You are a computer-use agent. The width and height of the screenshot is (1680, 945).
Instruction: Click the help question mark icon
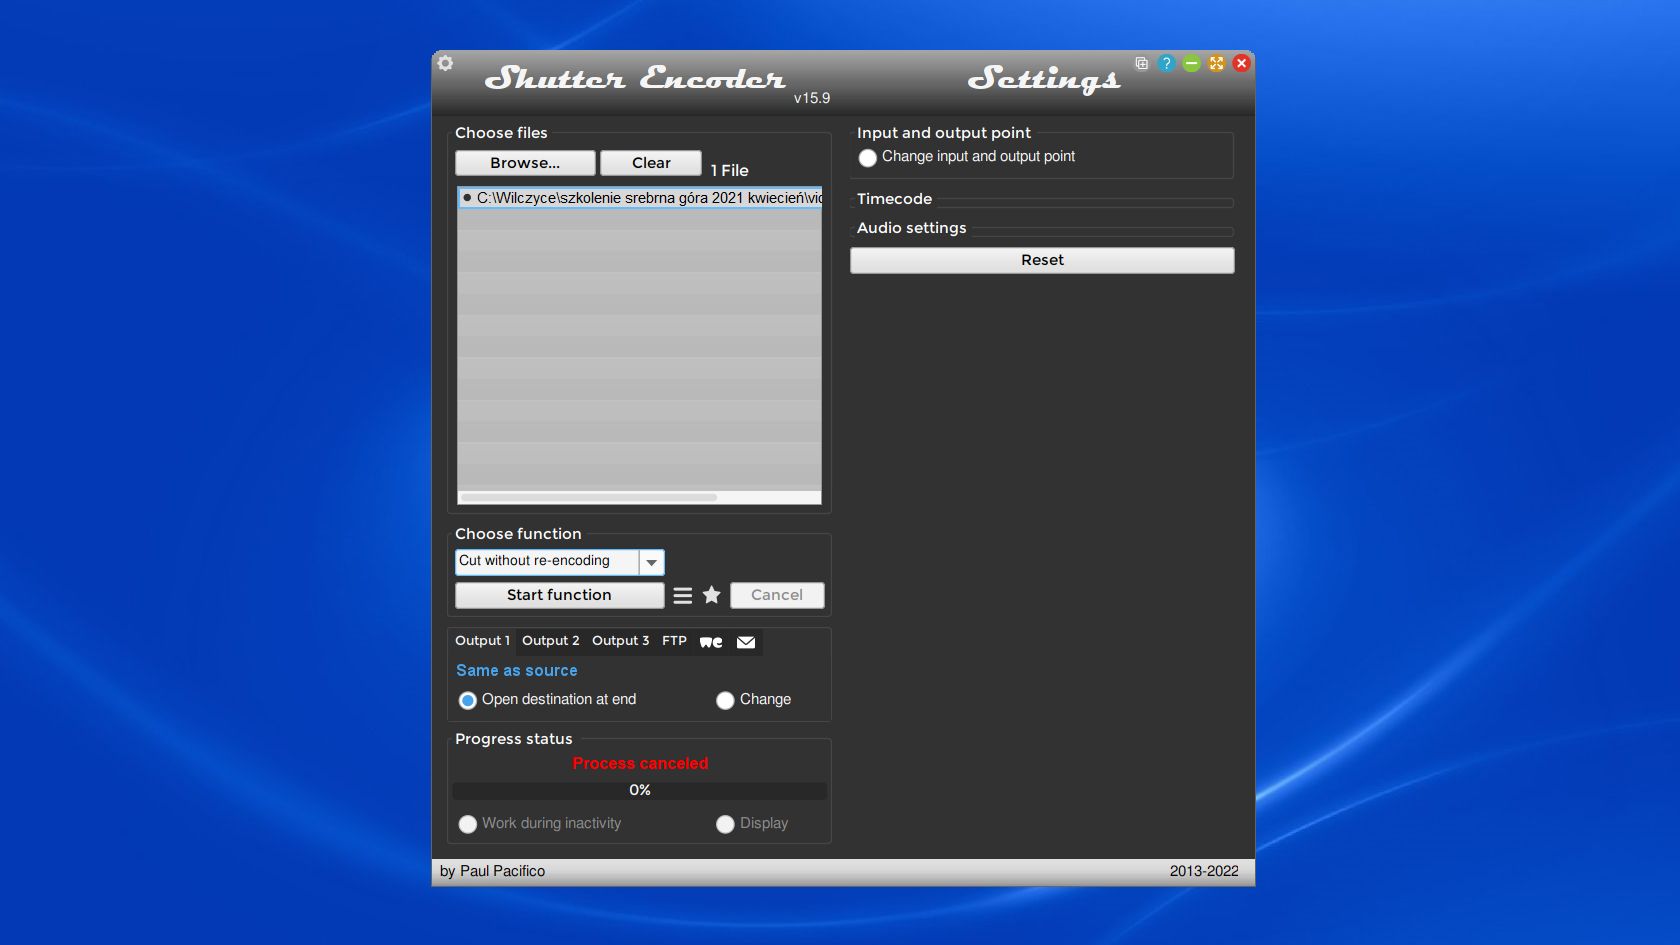[1166, 63]
